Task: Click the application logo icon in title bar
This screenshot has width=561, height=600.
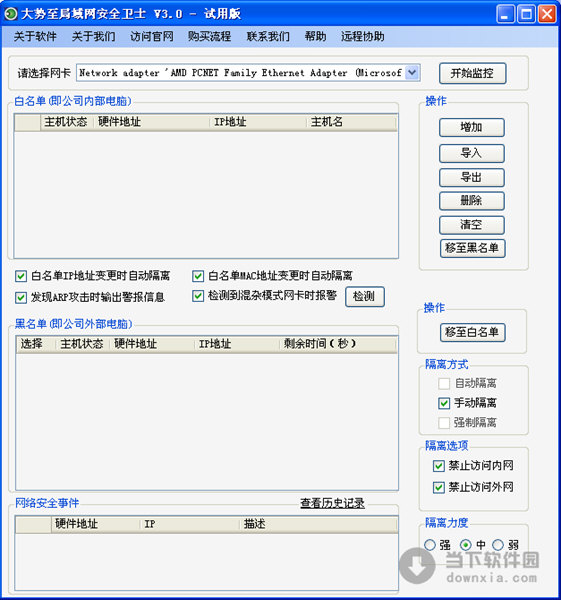Action: click(x=11, y=14)
